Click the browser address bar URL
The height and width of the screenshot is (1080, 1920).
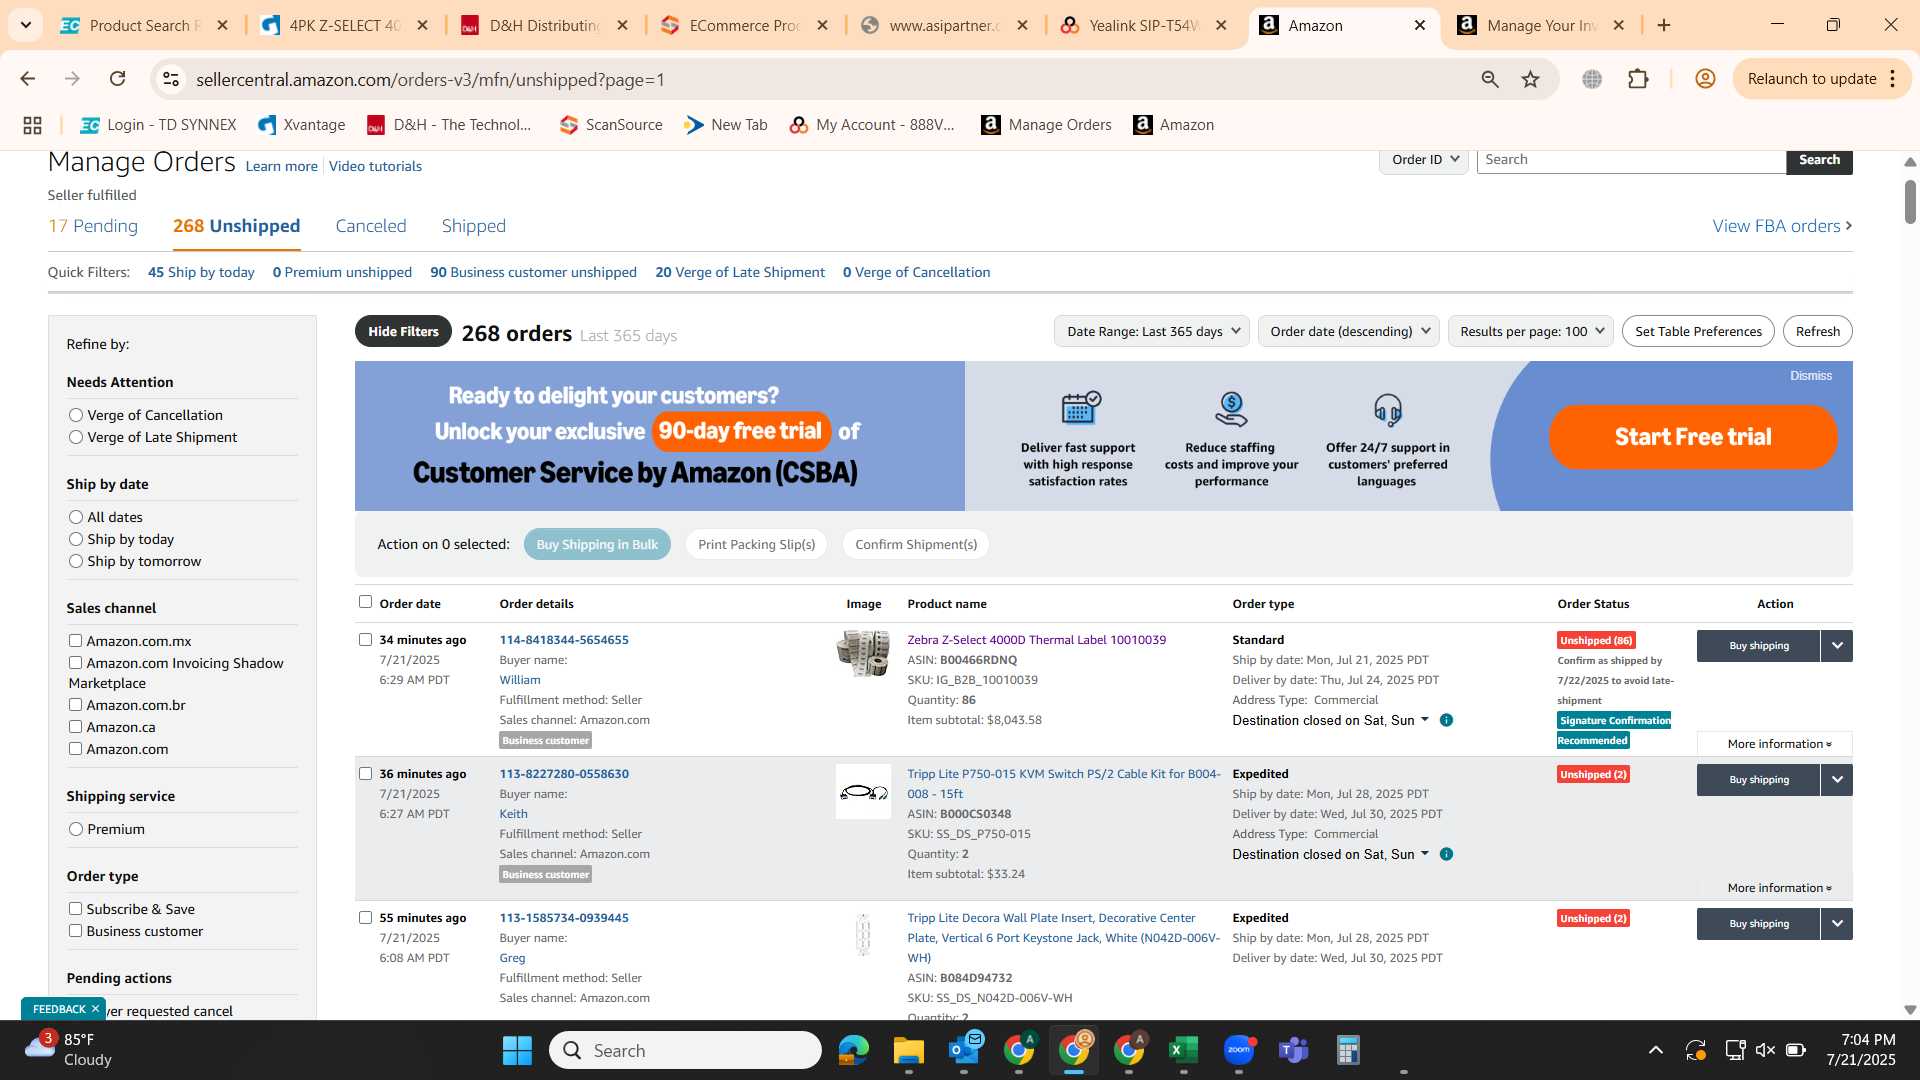point(430,79)
